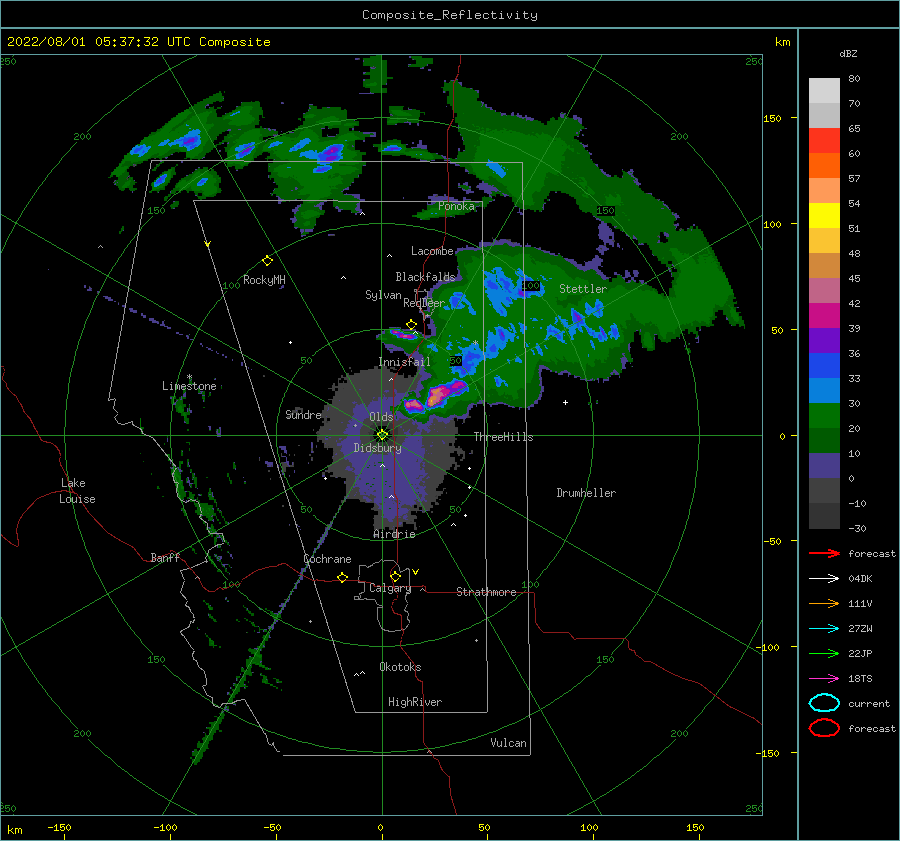Click the yellow diamond marker above RockyMH
The width and height of the screenshot is (900, 841).
tap(267, 261)
